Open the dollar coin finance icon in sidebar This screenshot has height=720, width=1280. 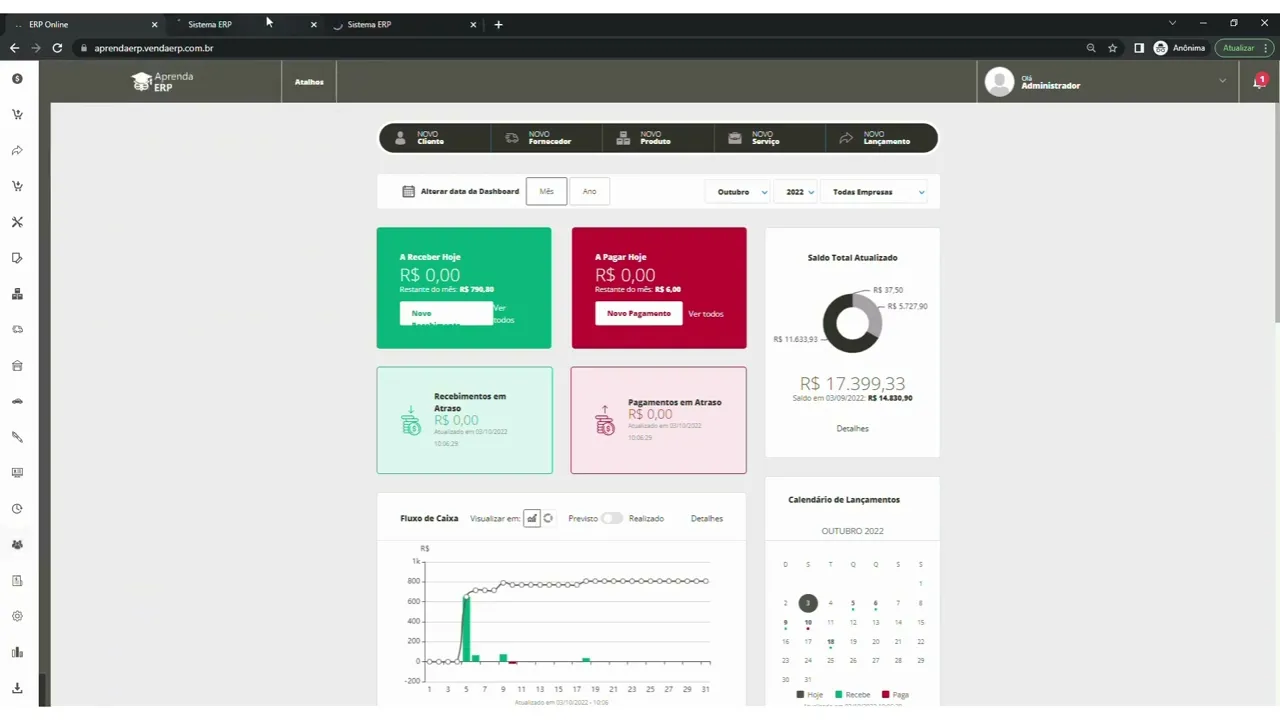[x=17, y=78]
